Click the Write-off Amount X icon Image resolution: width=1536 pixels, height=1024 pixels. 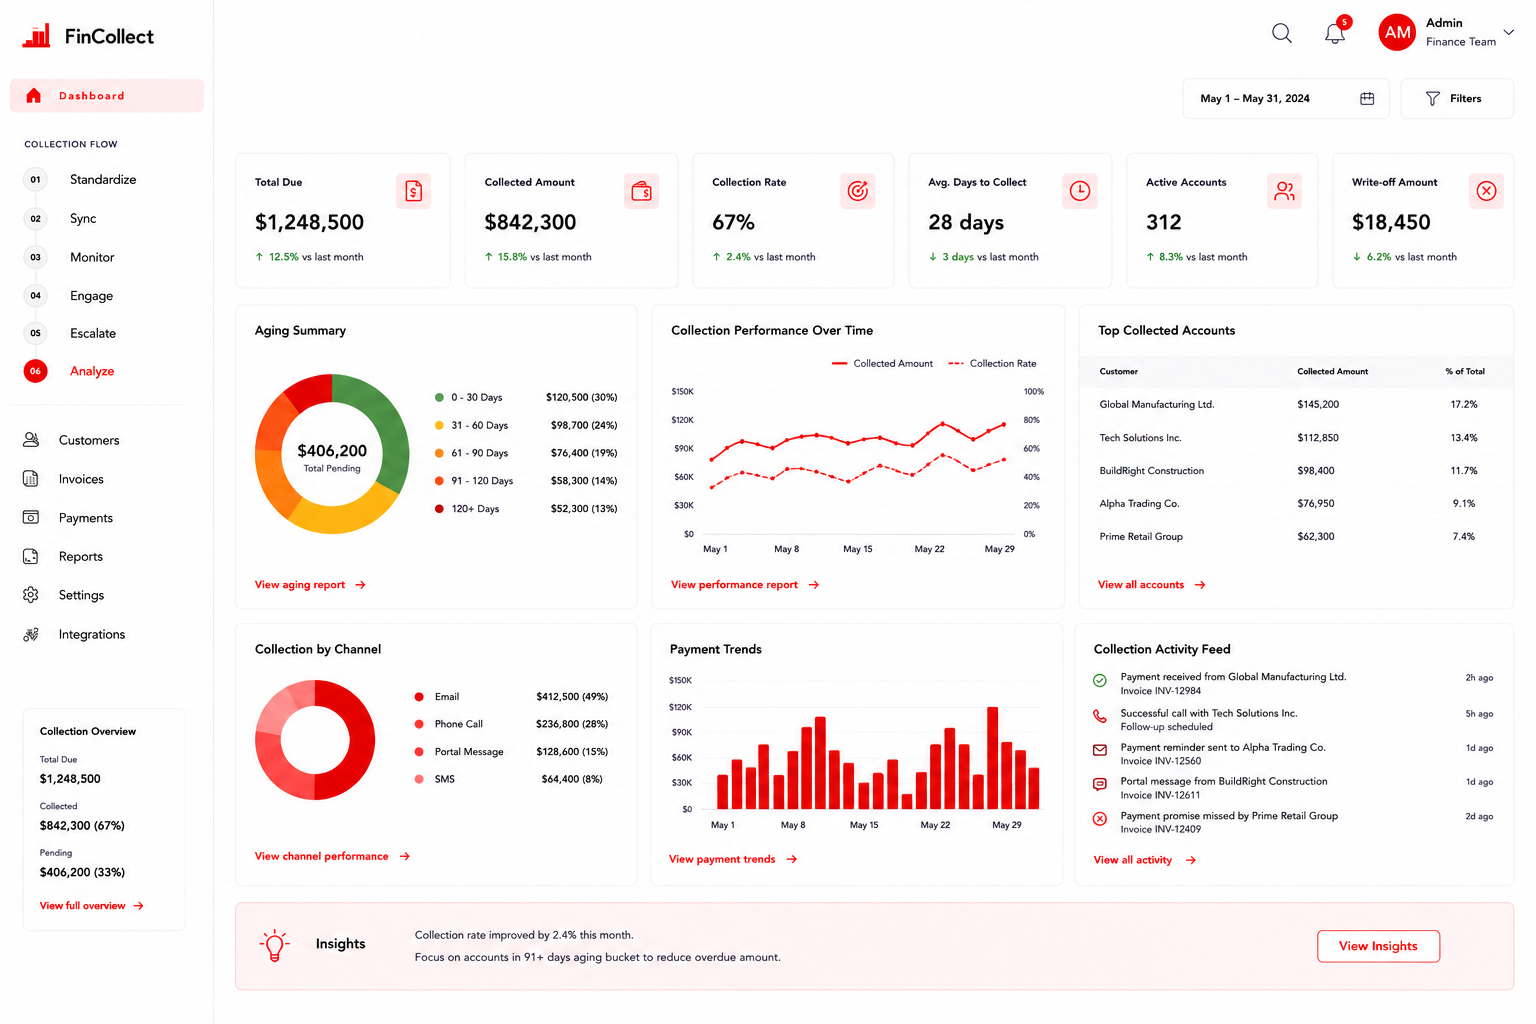click(x=1487, y=191)
